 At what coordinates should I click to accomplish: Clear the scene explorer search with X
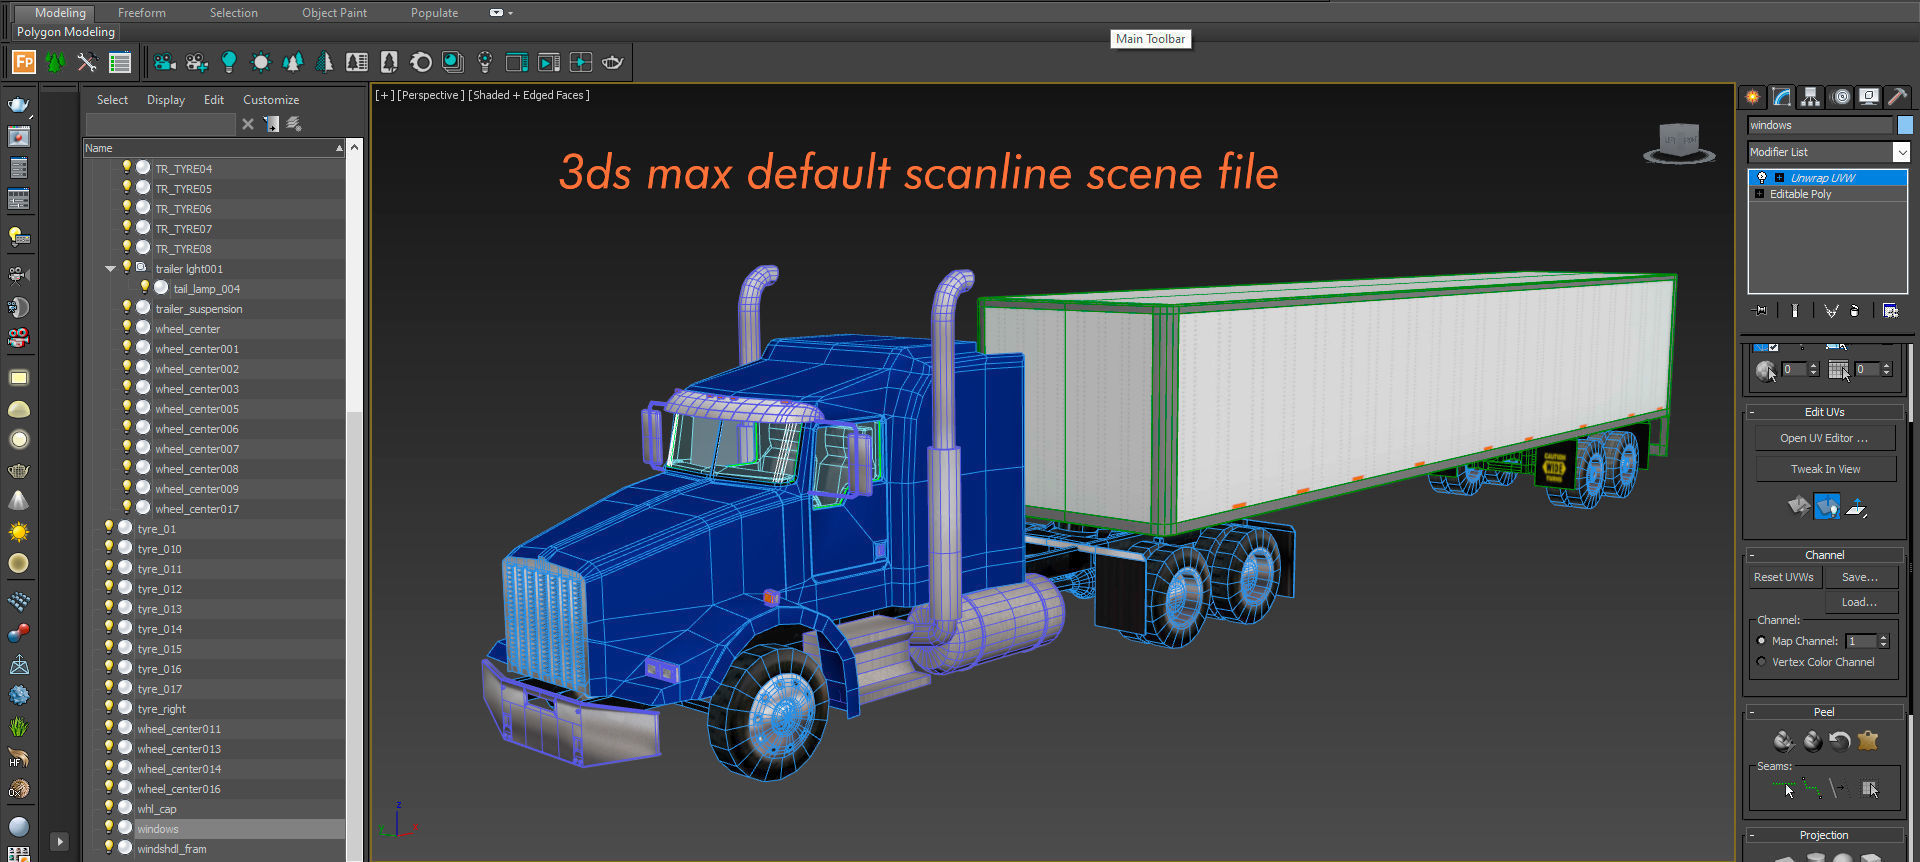click(248, 124)
